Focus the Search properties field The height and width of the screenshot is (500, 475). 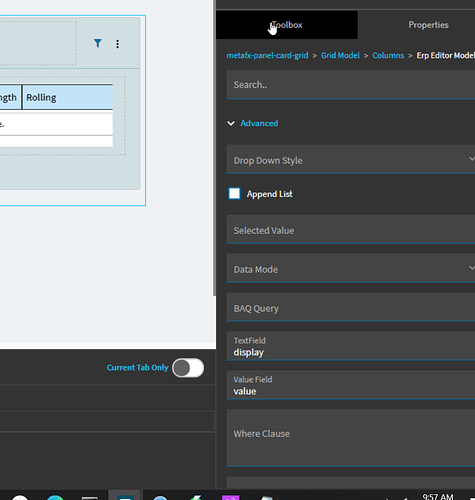[351, 85]
